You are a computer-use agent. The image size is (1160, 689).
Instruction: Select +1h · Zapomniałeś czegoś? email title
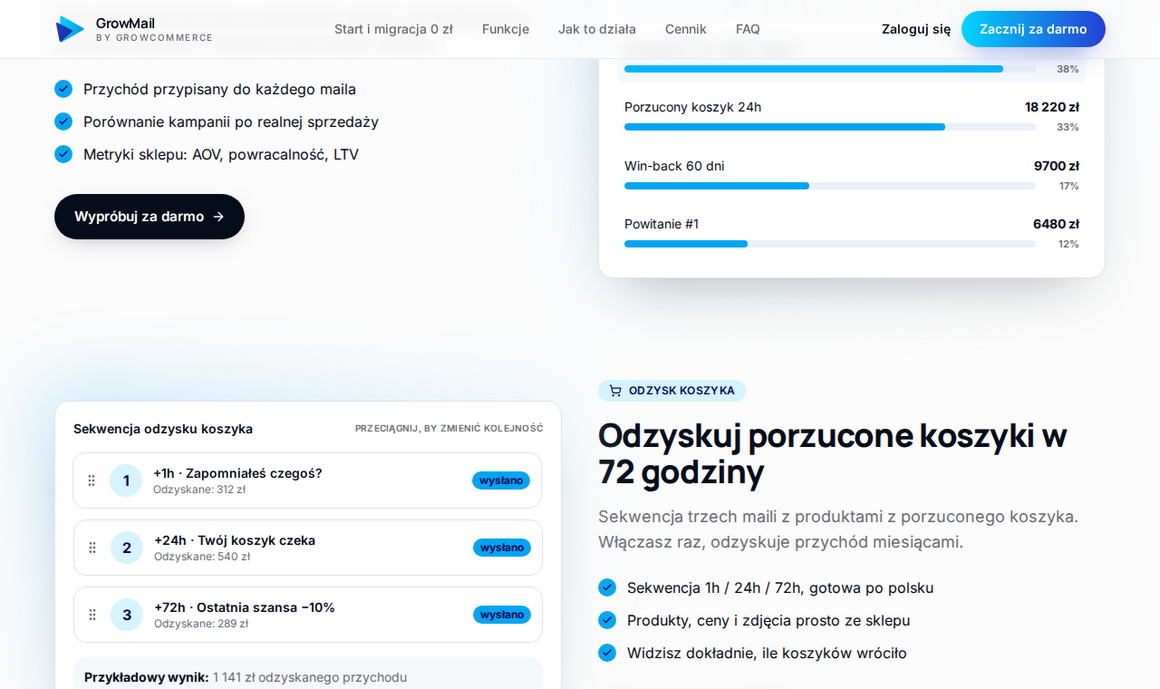click(237, 474)
